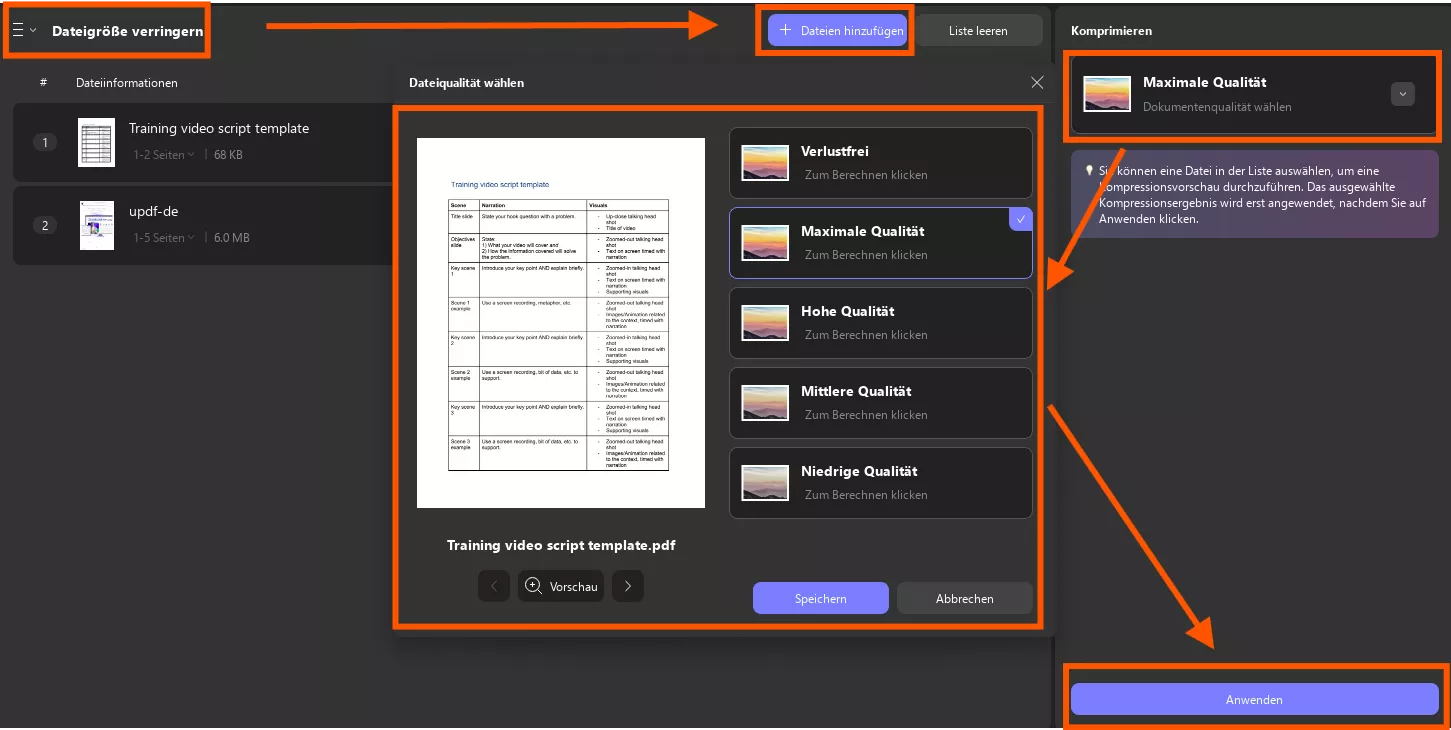Viewport: 1451px width, 730px height.
Task: Click the Hohe Qualität sunset preview icon
Action: pos(765,323)
